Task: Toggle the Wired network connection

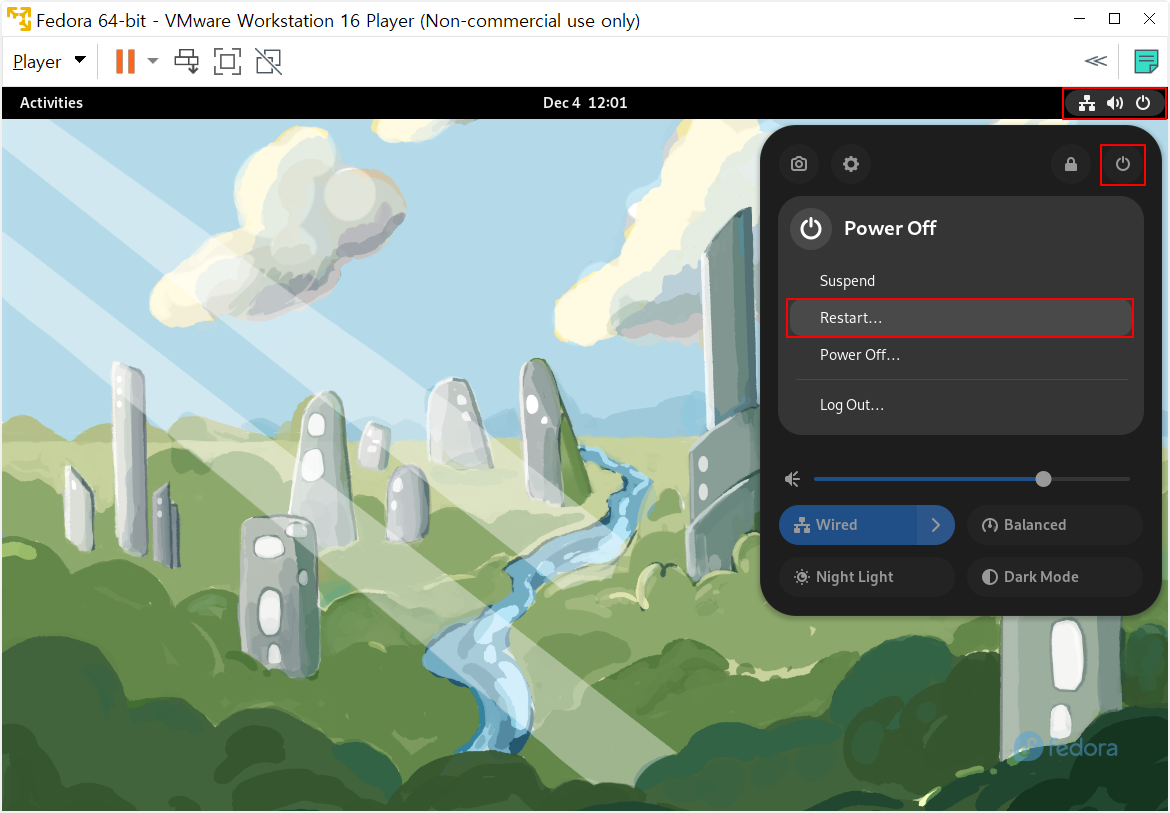Action: pos(848,525)
